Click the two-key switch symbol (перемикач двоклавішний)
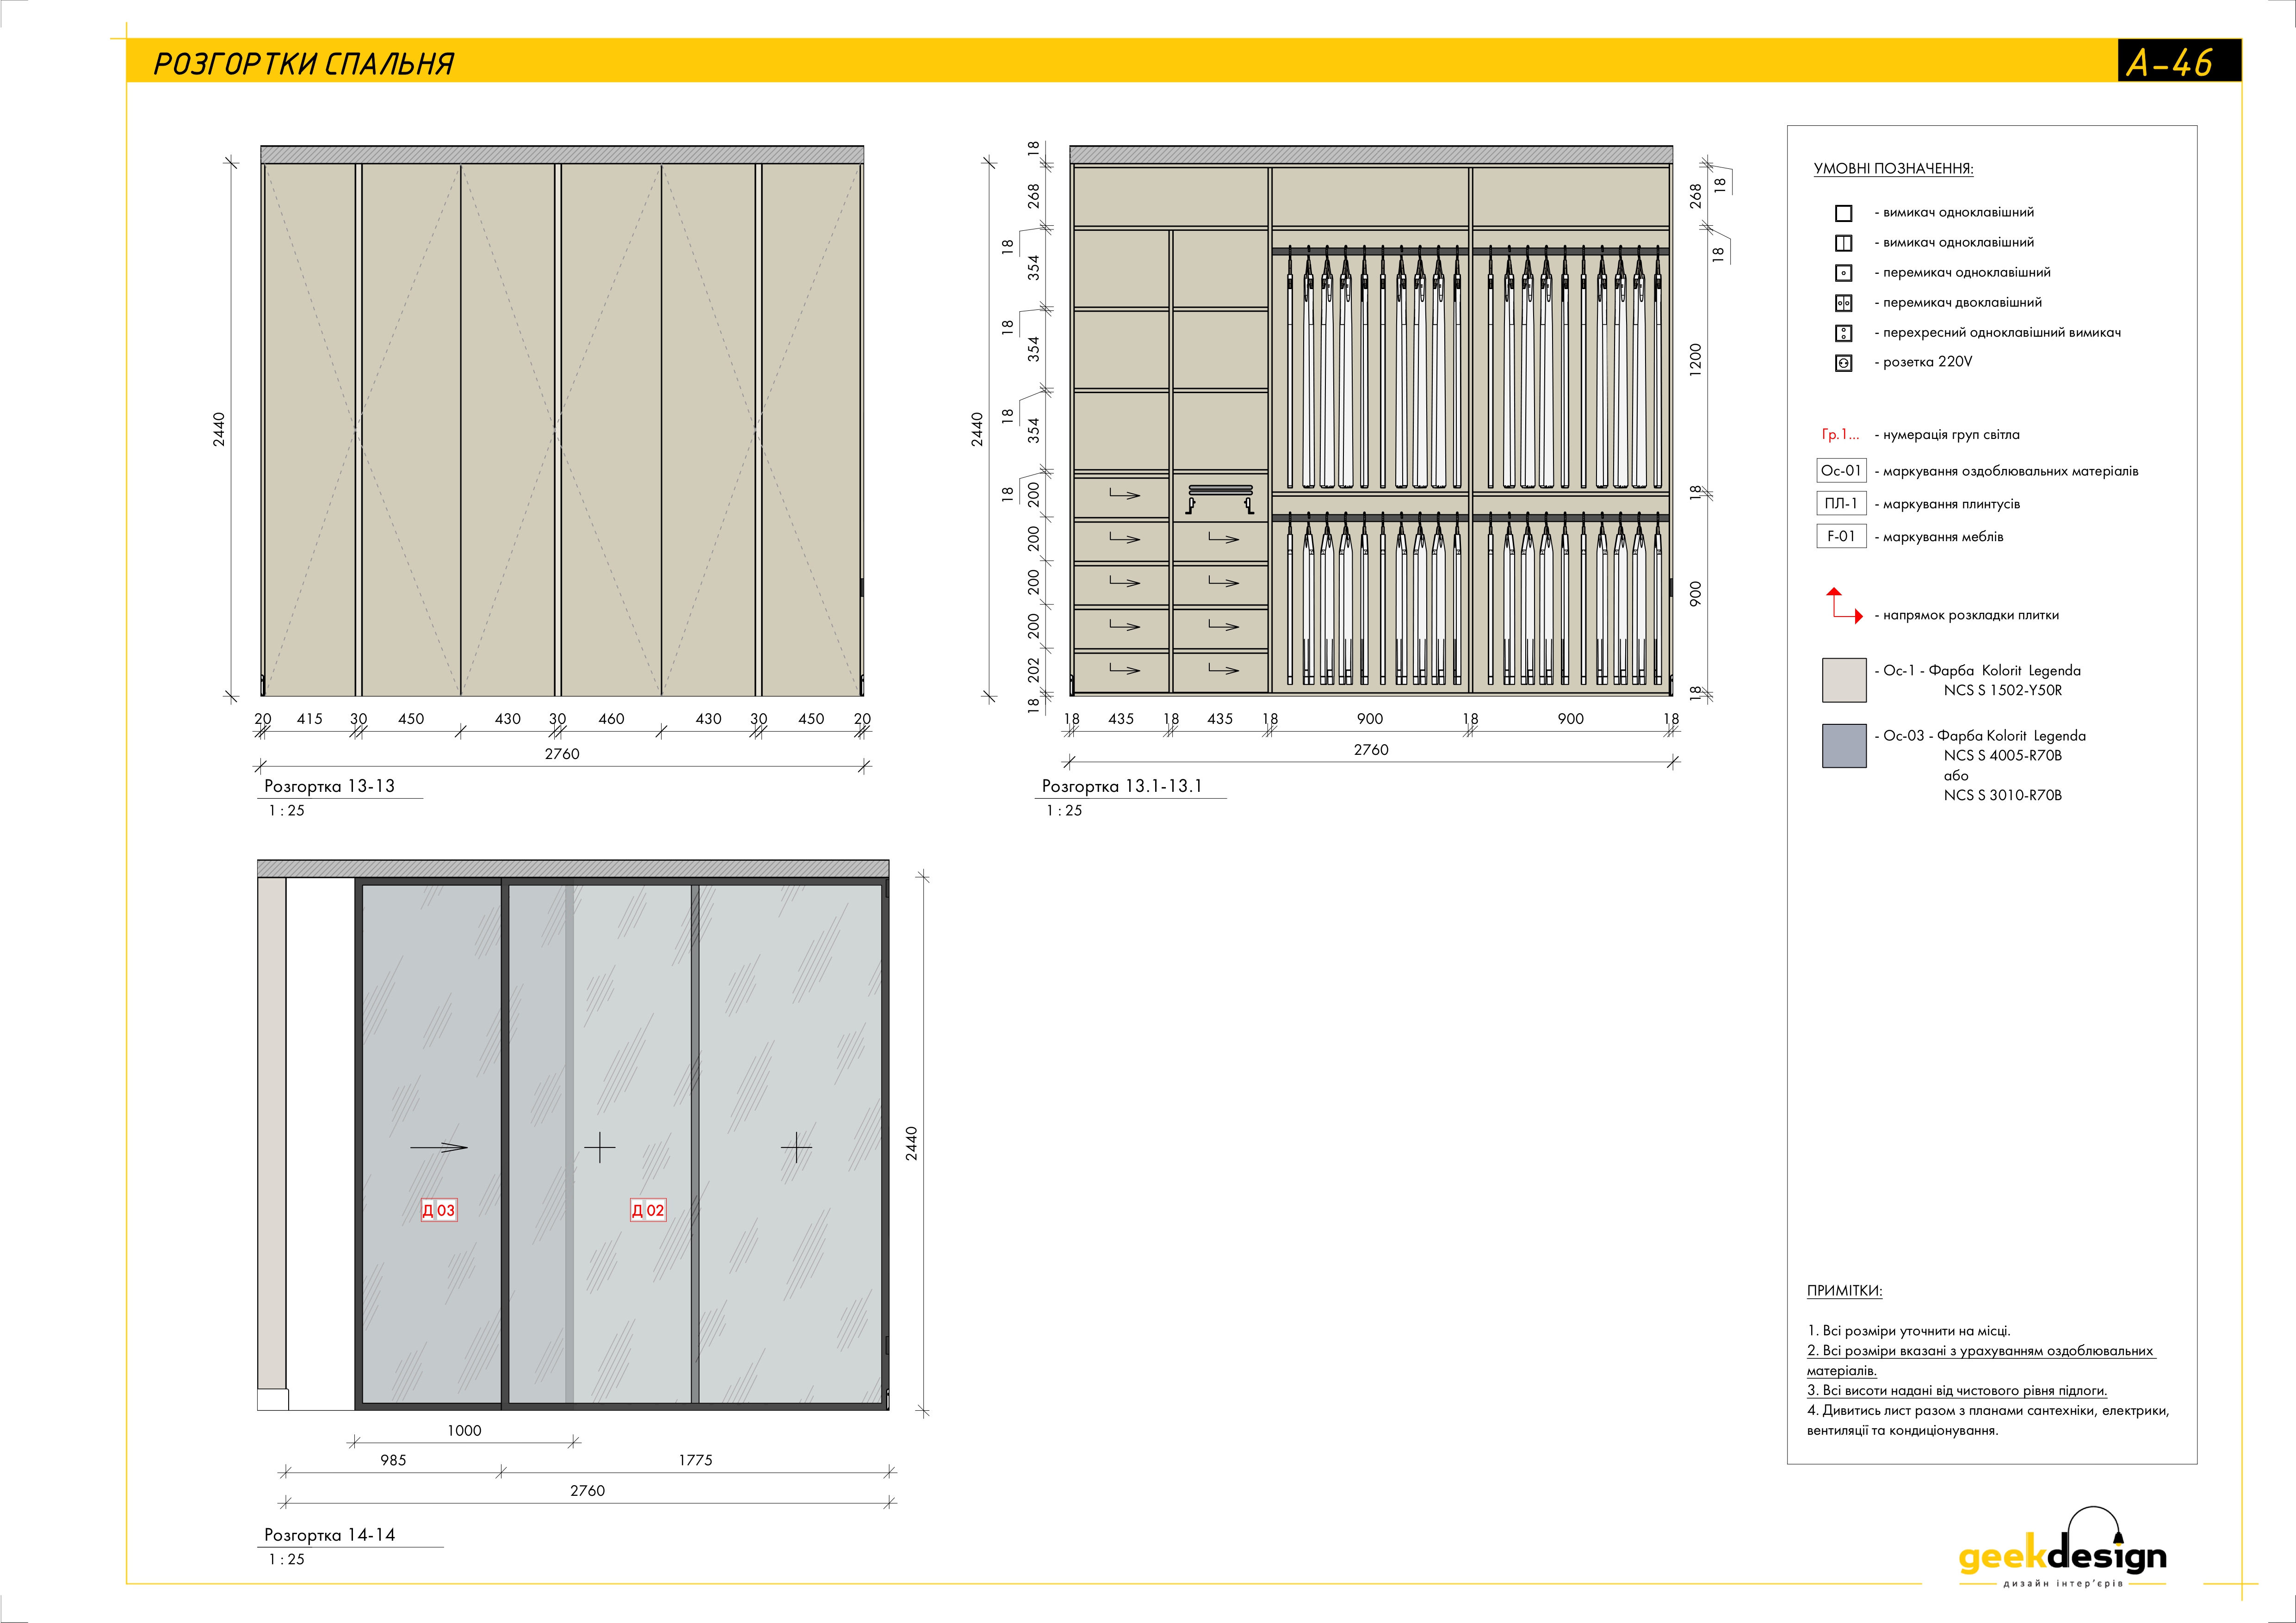2296x1623 pixels. [x=1843, y=303]
